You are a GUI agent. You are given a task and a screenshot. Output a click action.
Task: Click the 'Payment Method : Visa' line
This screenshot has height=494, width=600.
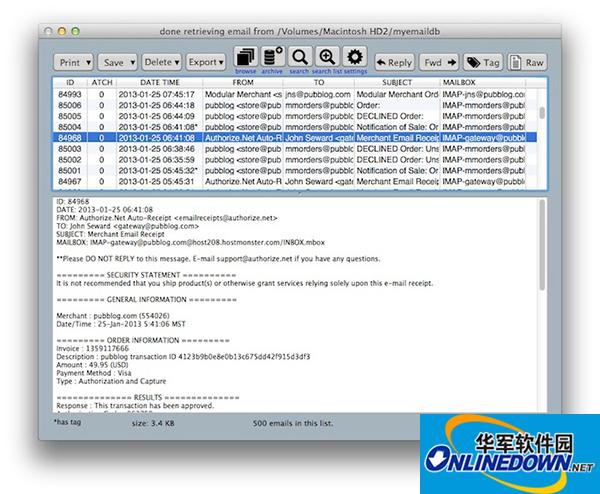(94, 373)
